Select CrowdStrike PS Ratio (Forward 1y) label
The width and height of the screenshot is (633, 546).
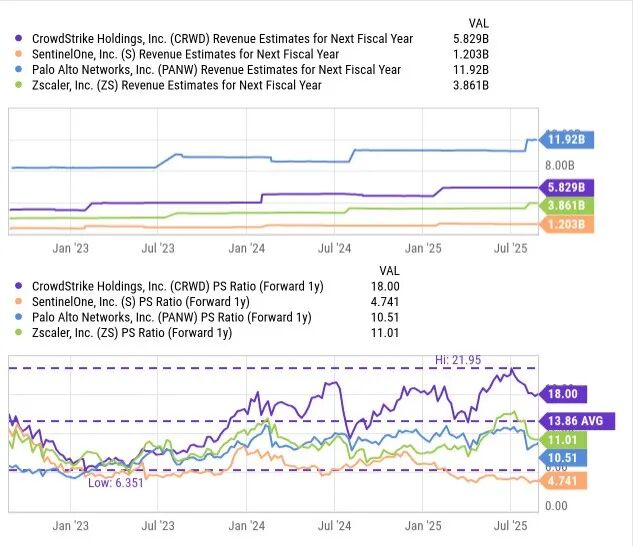[x=178, y=286]
